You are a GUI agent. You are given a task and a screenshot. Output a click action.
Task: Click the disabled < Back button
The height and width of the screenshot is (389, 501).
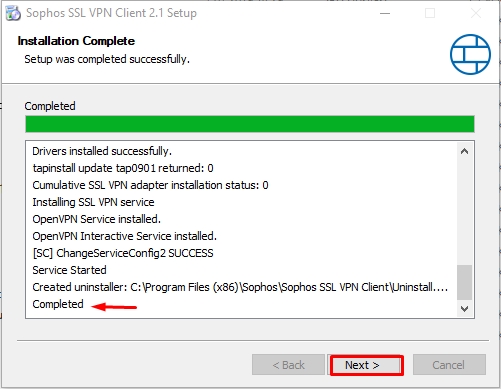click(x=288, y=365)
